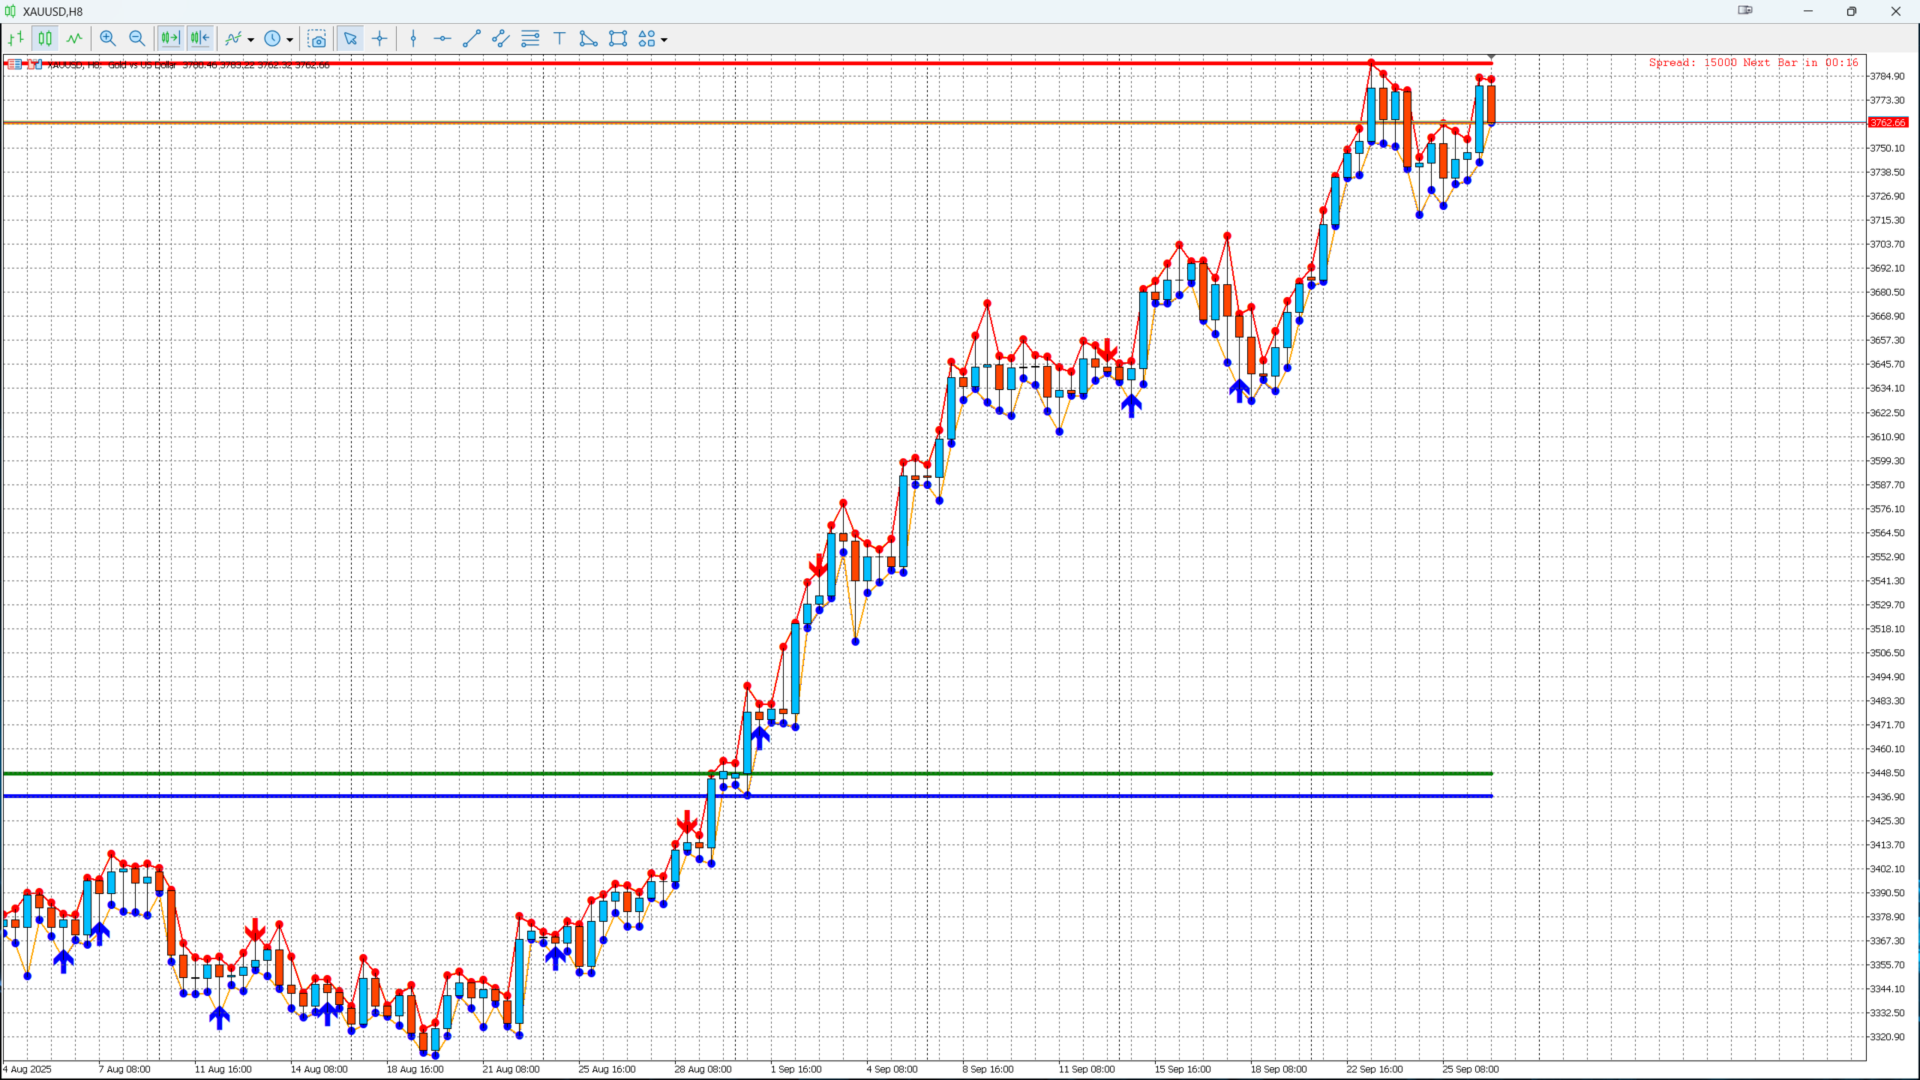This screenshot has width=1920, height=1080.
Task: Select the trendline drawing tool
Action: [472, 39]
